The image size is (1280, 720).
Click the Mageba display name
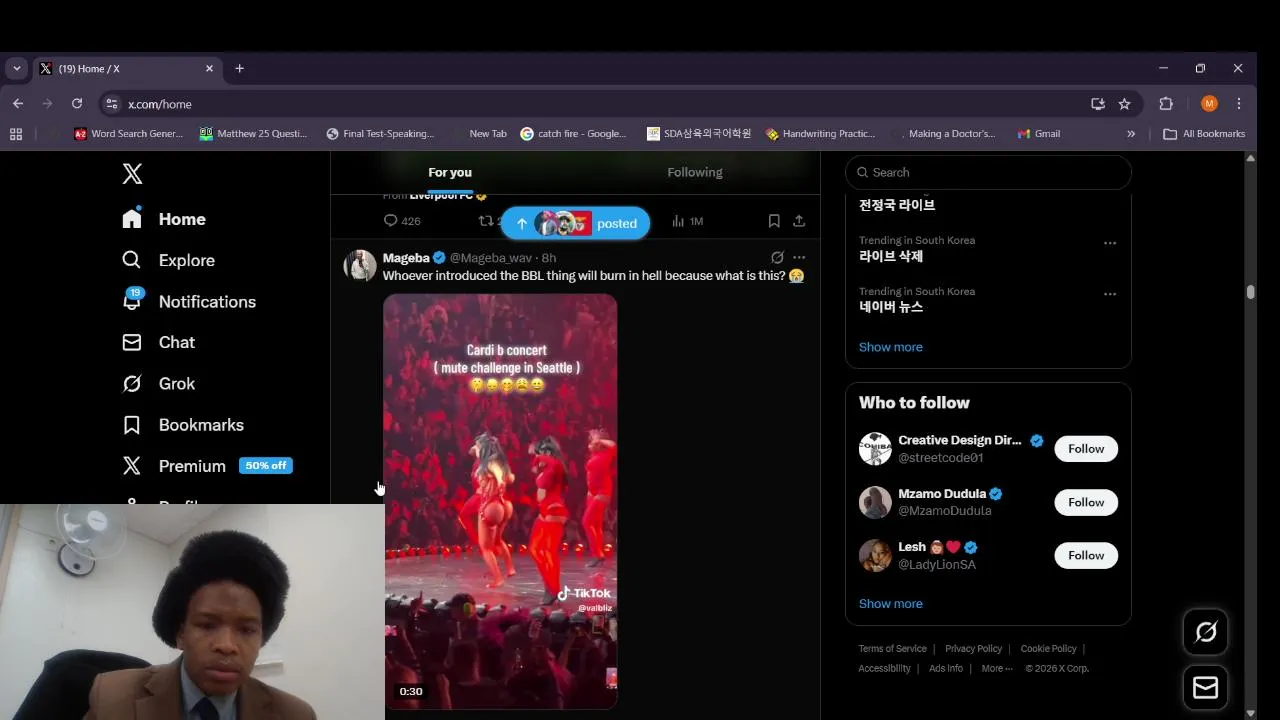(x=406, y=258)
